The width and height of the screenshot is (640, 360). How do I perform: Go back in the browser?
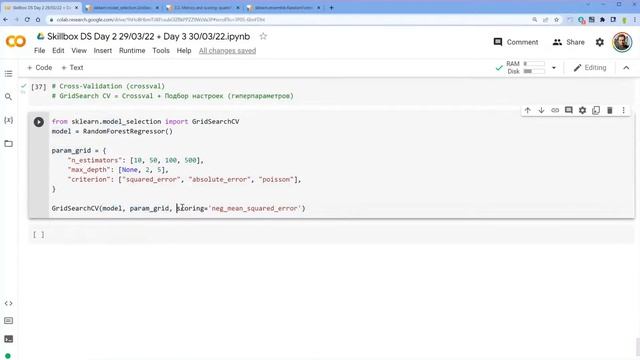point(6,20)
